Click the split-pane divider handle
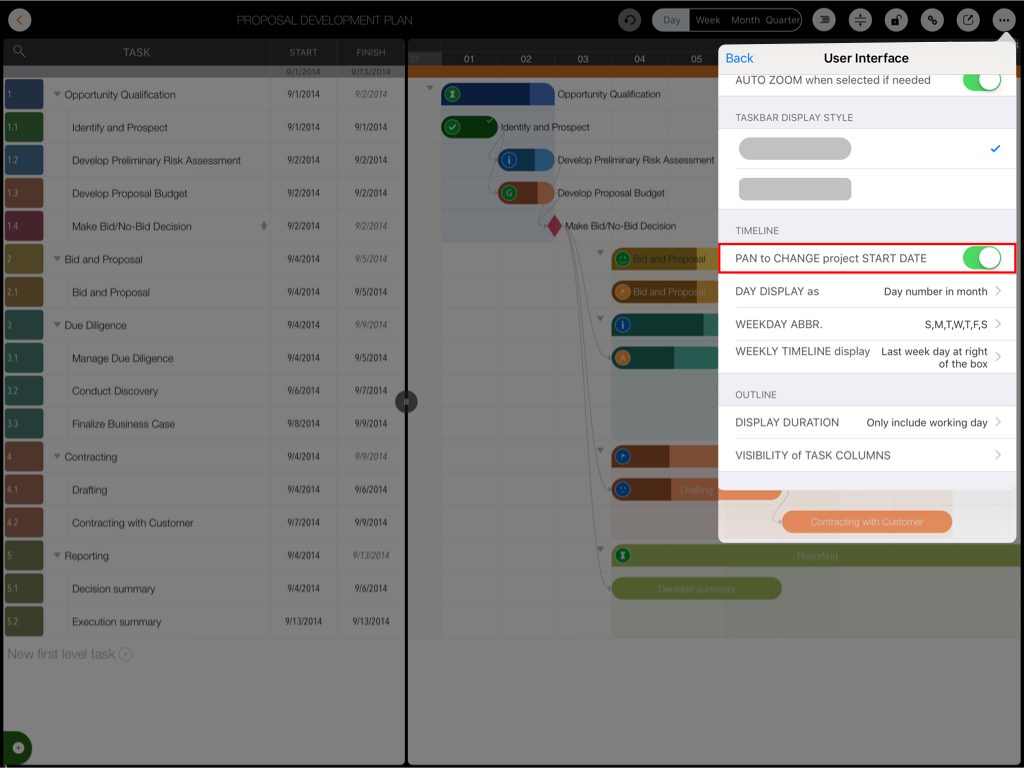Viewport: 1024px width, 768px height. (406, 402)
